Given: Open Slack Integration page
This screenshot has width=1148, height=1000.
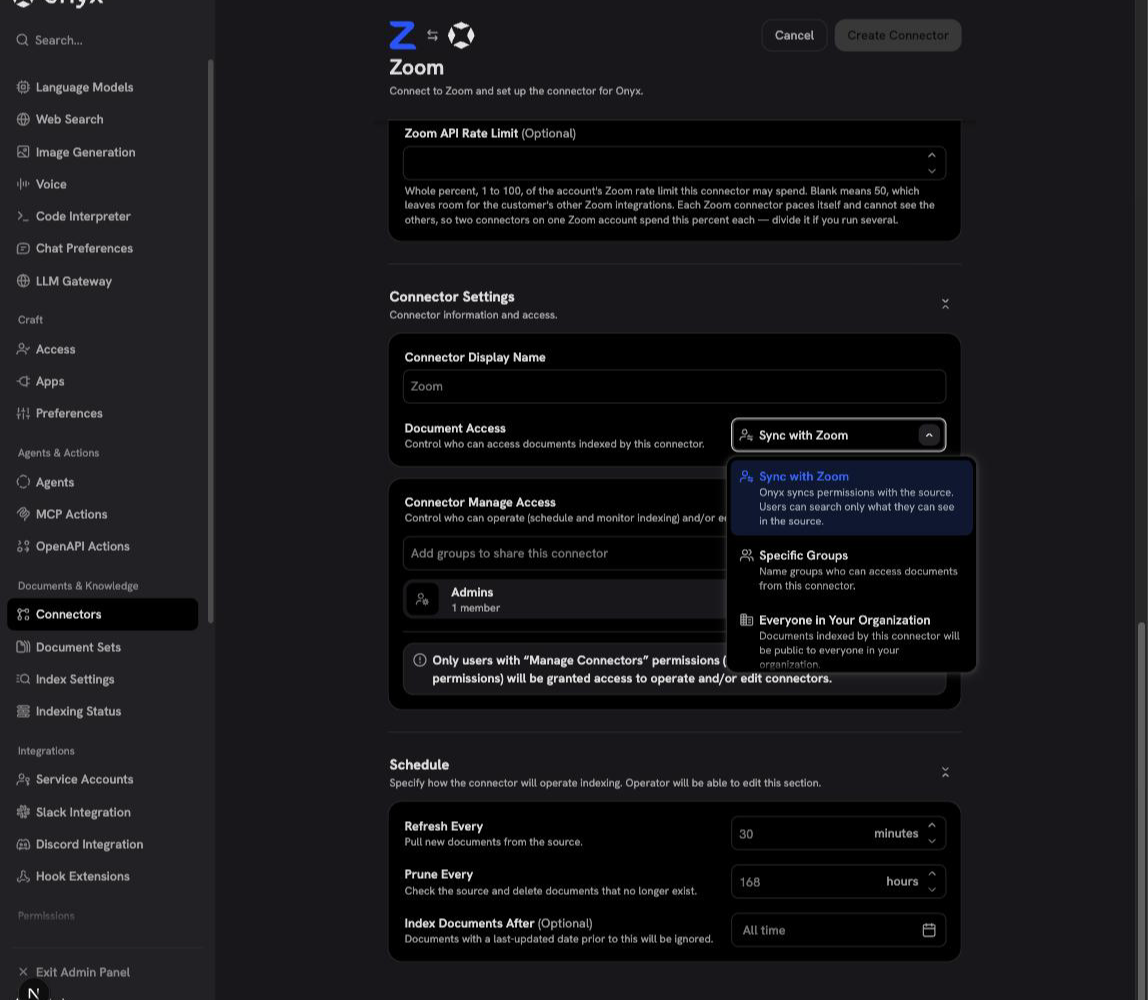Looking at the screenshot, I should point(102,813).
